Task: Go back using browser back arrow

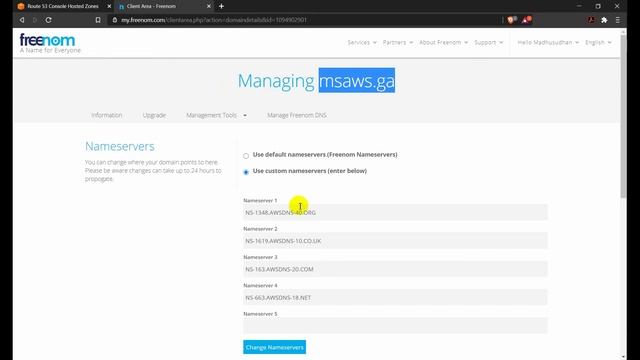Action: 22,20
